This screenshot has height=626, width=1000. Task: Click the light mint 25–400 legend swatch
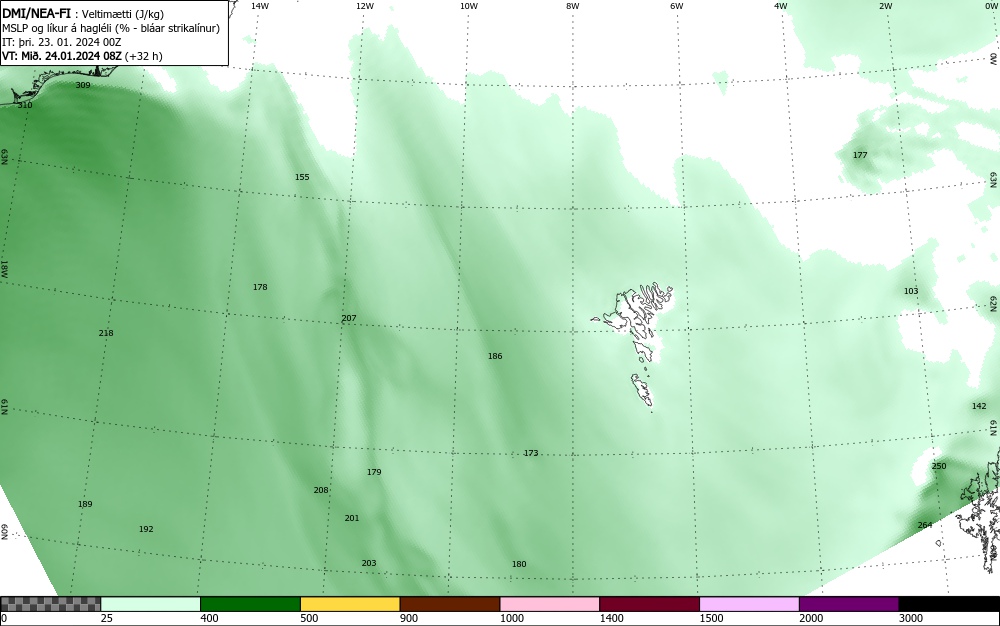(x=151, y=604)
